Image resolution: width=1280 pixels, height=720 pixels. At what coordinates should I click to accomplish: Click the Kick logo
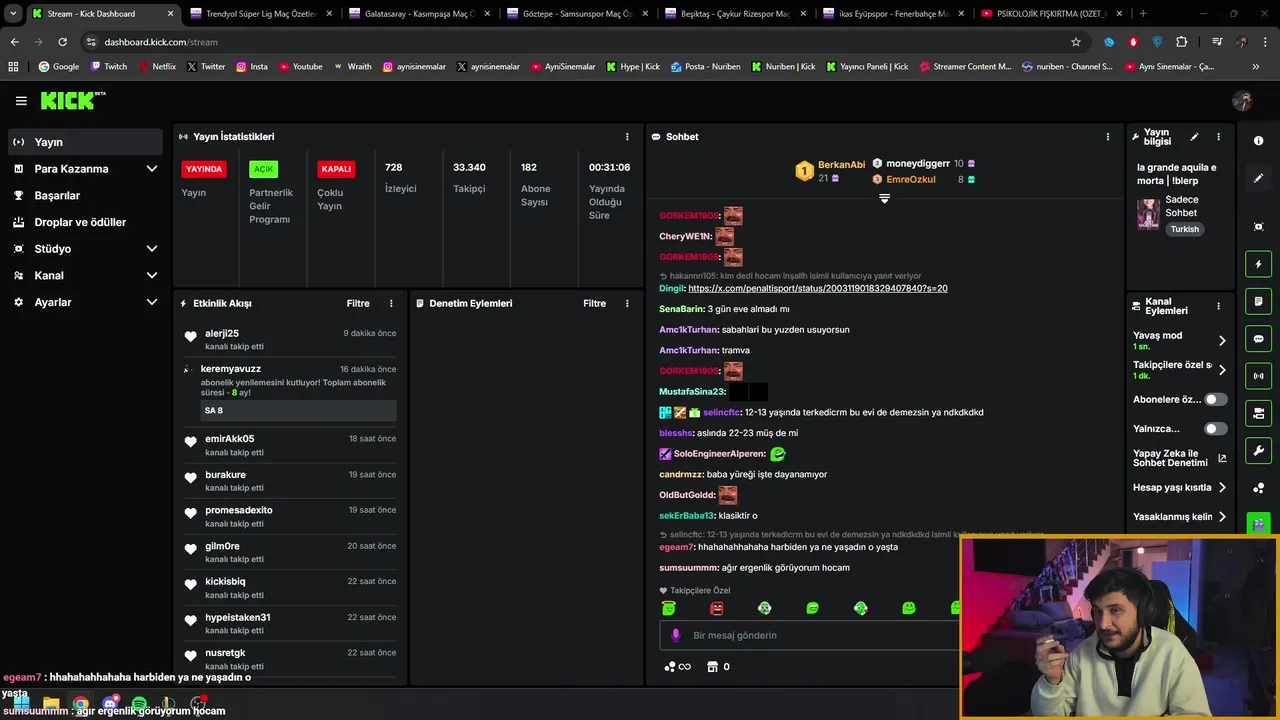(x=72, y=101)
